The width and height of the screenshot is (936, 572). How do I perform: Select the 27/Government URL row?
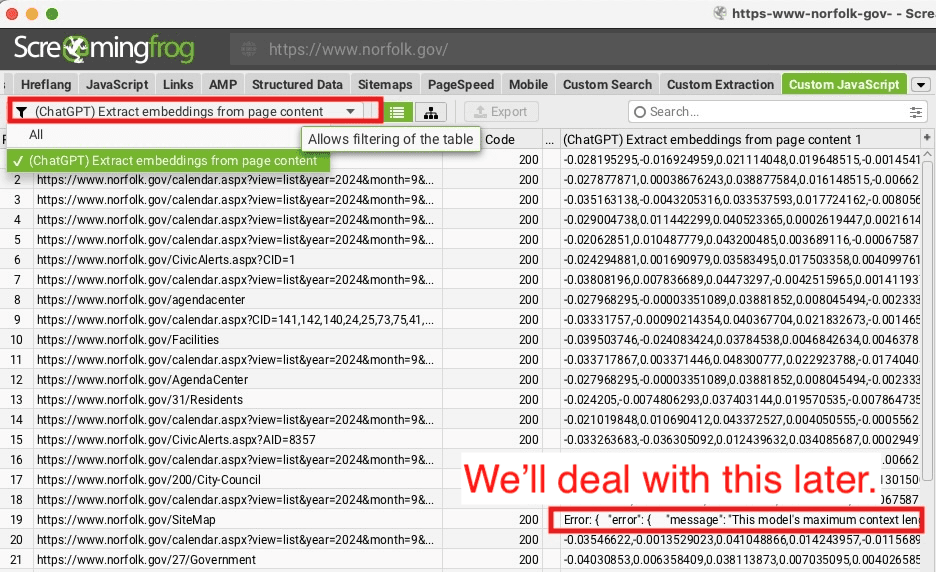tap(238, 559)
